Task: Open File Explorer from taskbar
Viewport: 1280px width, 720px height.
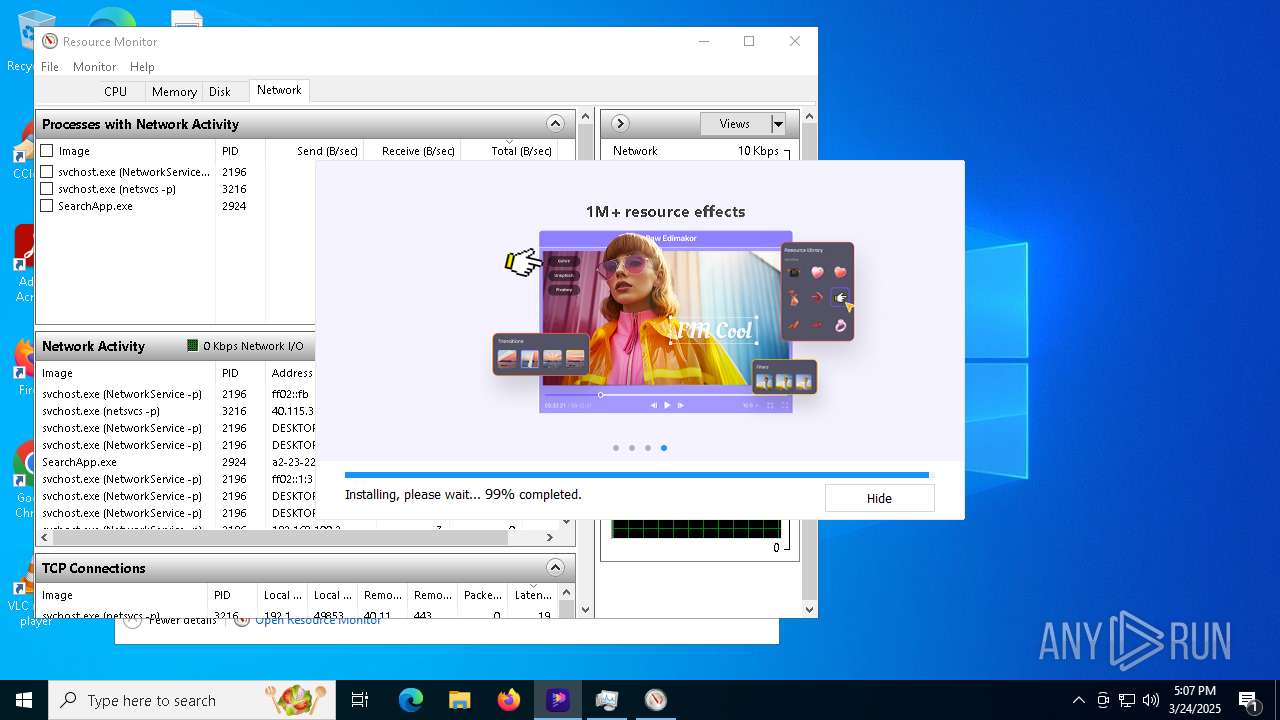Action: [459, 700]
